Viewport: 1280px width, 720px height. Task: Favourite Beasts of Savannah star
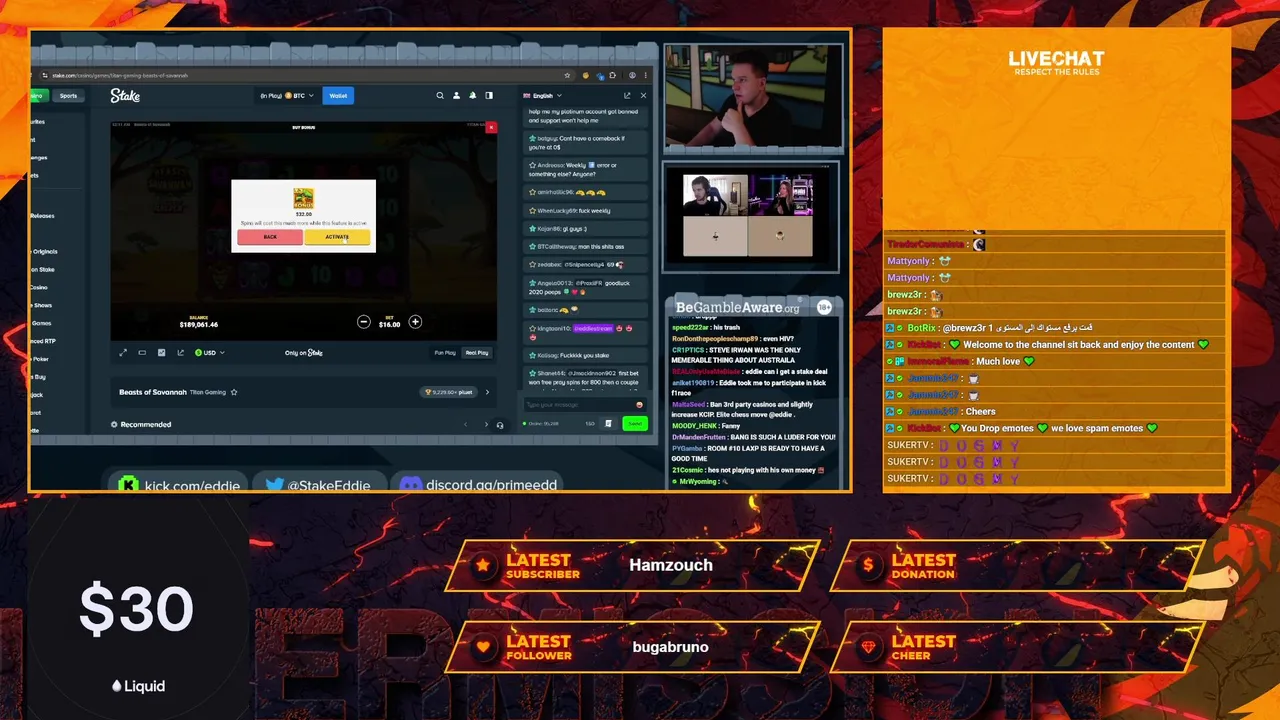(234, 392)
